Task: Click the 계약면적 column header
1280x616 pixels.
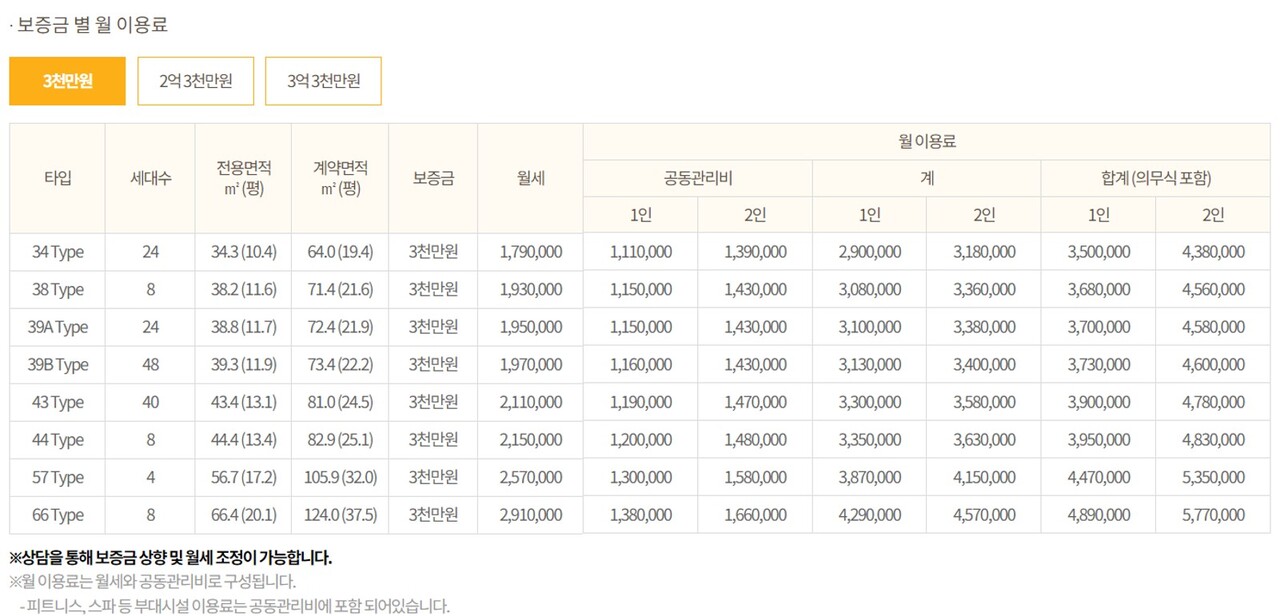Action: (x=340, y=178)
